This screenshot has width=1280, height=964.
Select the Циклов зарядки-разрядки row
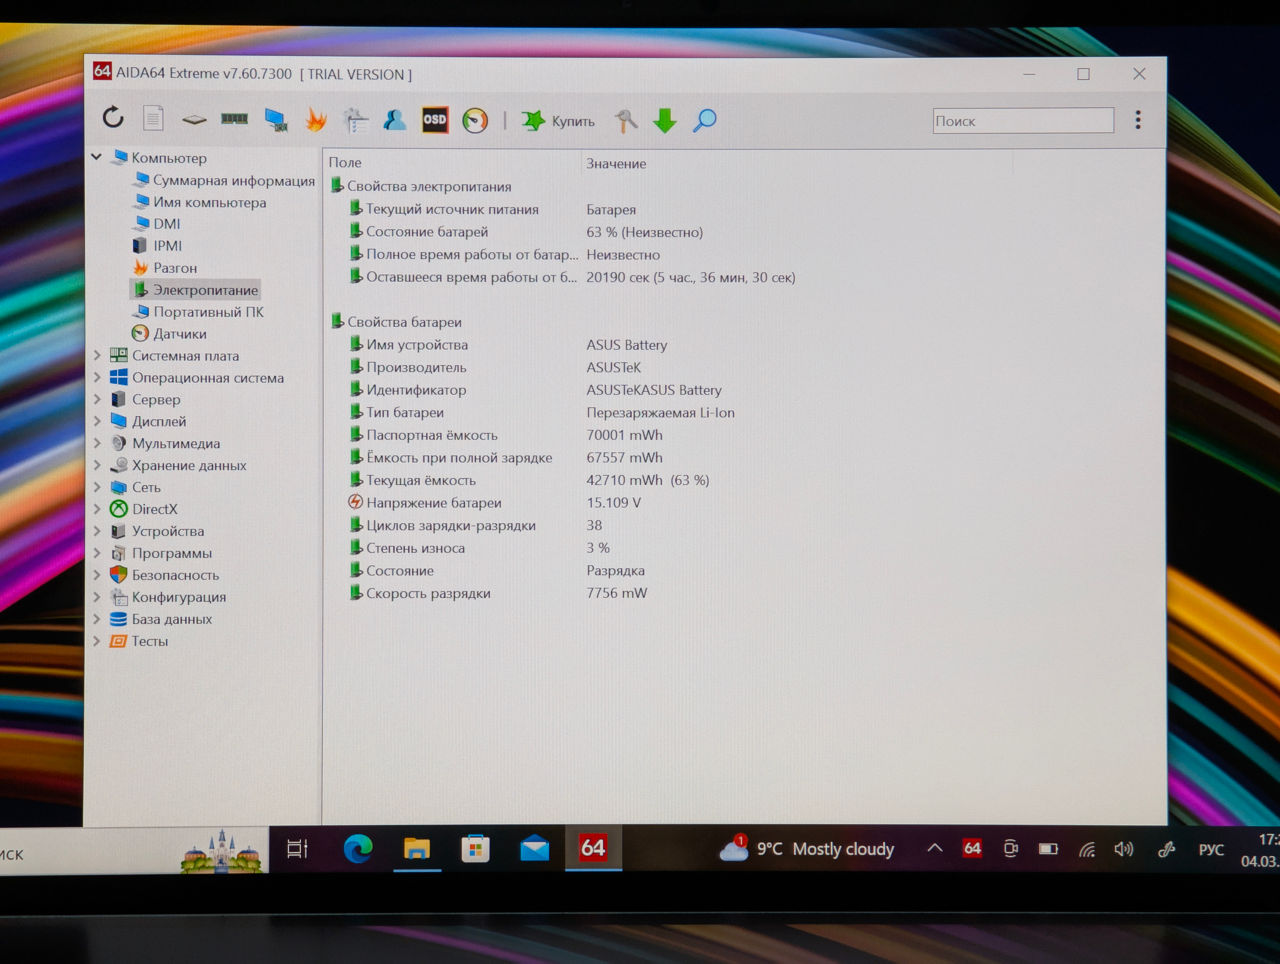745,525
